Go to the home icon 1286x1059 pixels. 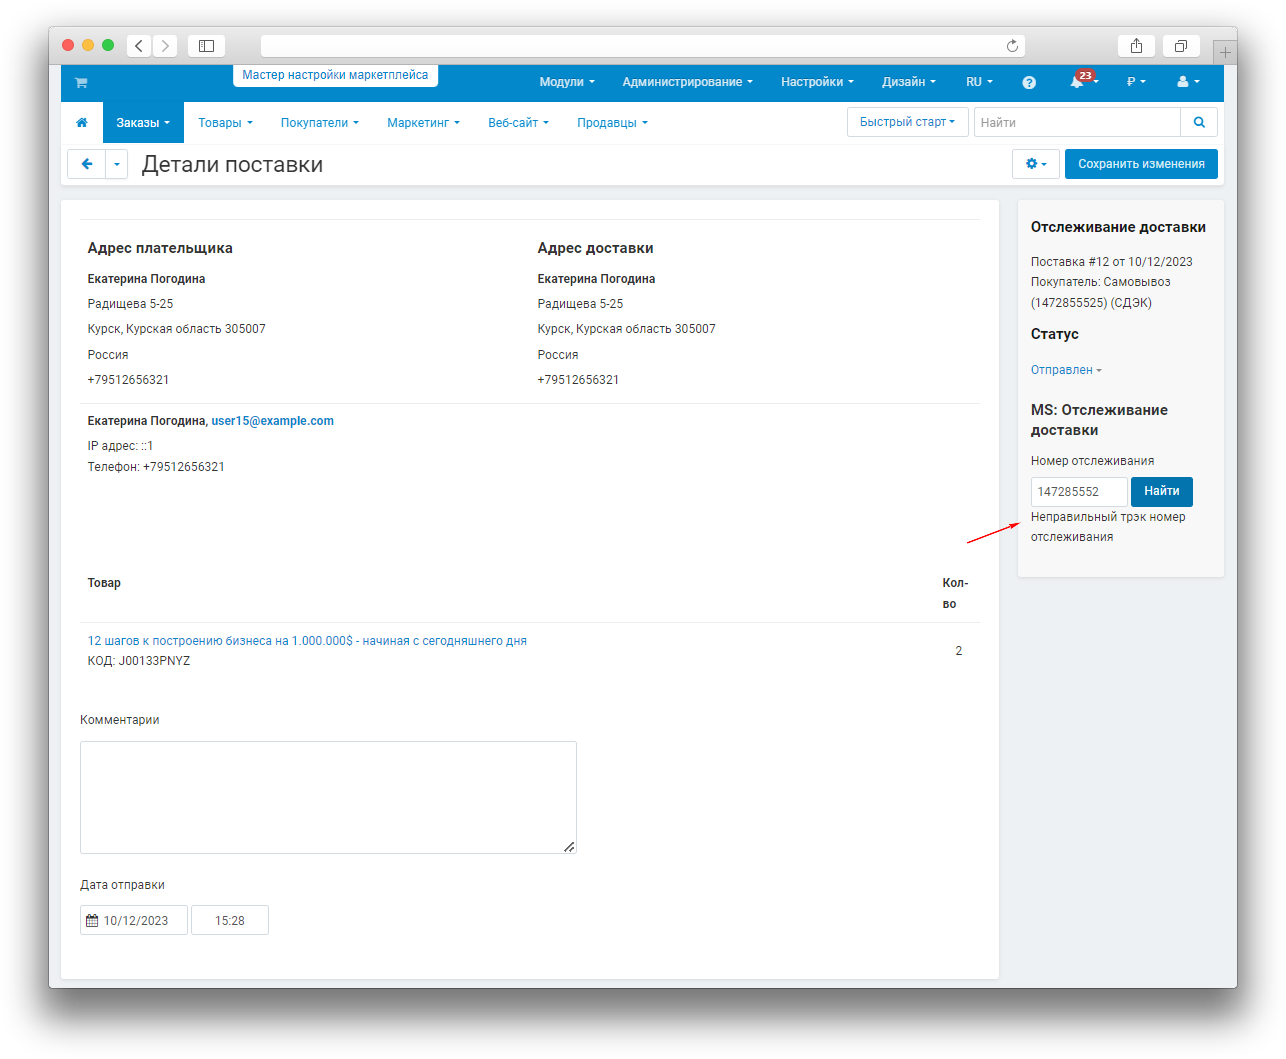click(82, 123)
